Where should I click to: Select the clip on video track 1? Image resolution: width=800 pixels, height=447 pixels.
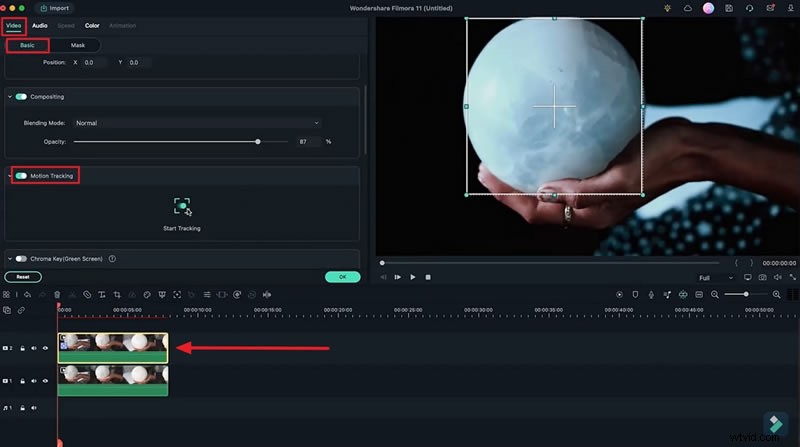tap(113, 381)
